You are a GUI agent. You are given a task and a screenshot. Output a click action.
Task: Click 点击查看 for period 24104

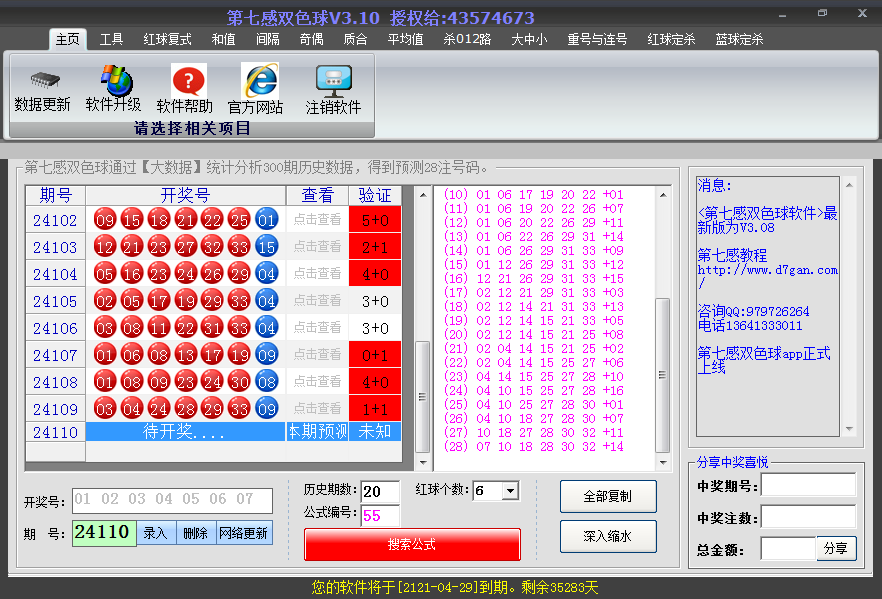click(317, 273)
